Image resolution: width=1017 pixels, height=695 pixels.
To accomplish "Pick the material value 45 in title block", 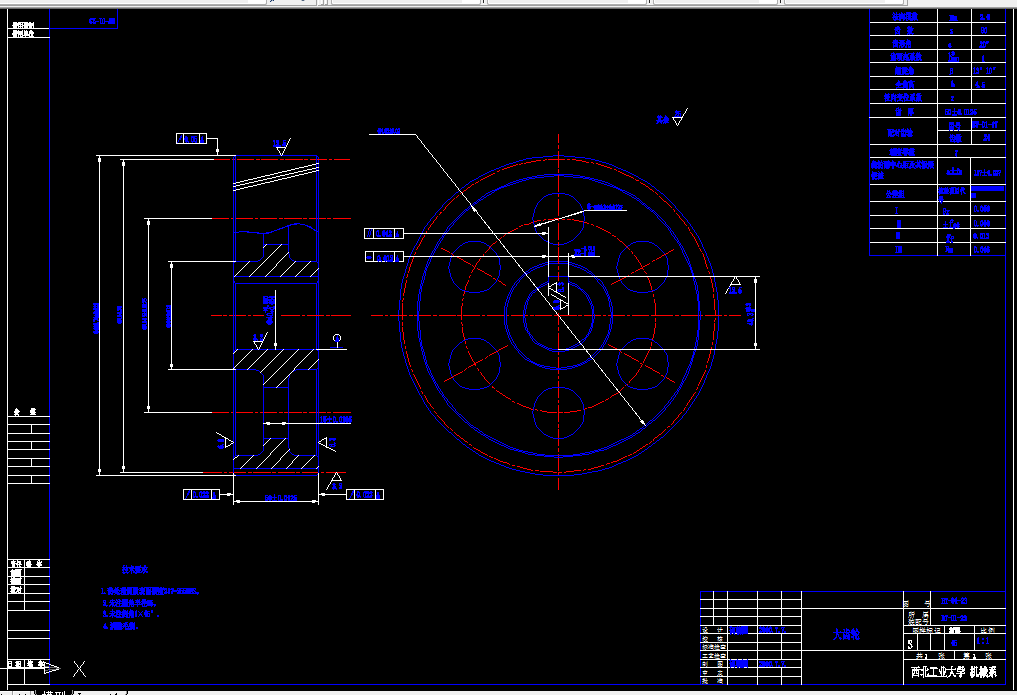I will click(953, 643).
